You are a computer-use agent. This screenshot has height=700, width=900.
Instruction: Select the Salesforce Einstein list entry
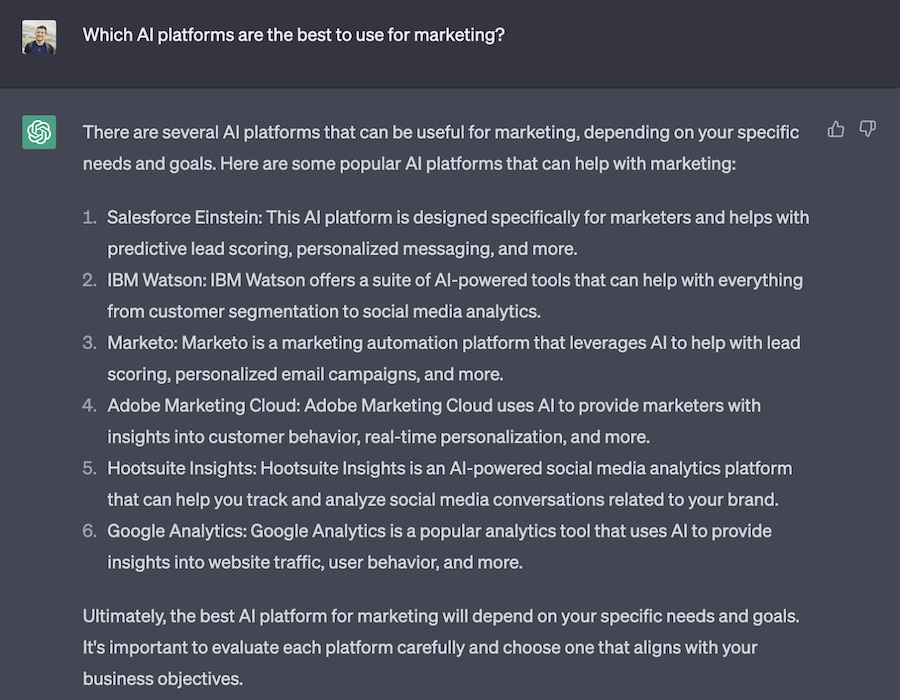[457, 232]
